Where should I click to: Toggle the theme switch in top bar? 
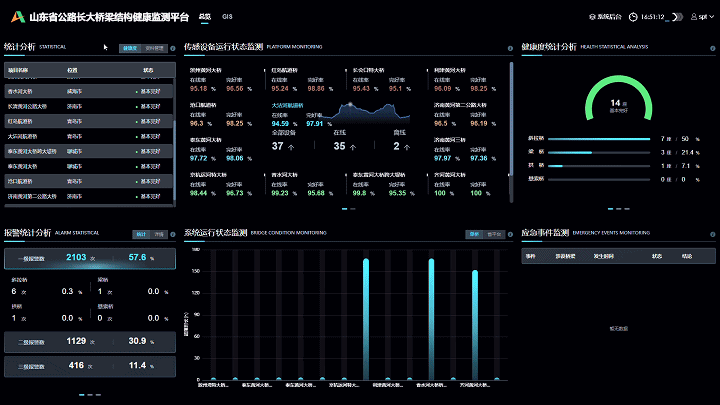[x=678, y=17]
